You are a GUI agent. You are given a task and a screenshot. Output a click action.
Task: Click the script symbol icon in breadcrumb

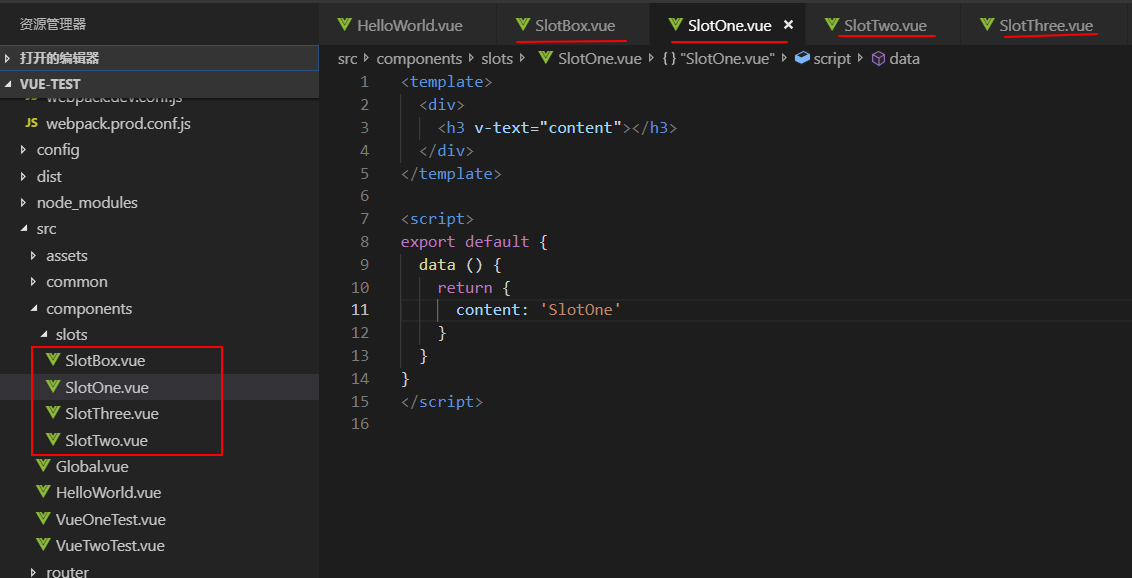click(x=801, y=59)
